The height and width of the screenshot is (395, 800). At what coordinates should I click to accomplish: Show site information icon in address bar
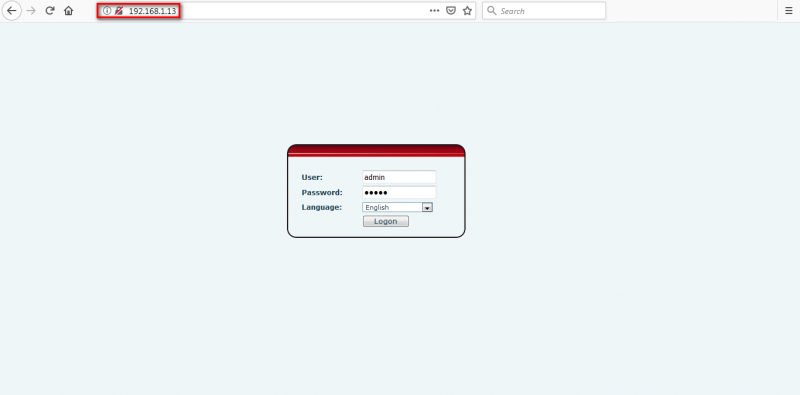coord(107,11)
